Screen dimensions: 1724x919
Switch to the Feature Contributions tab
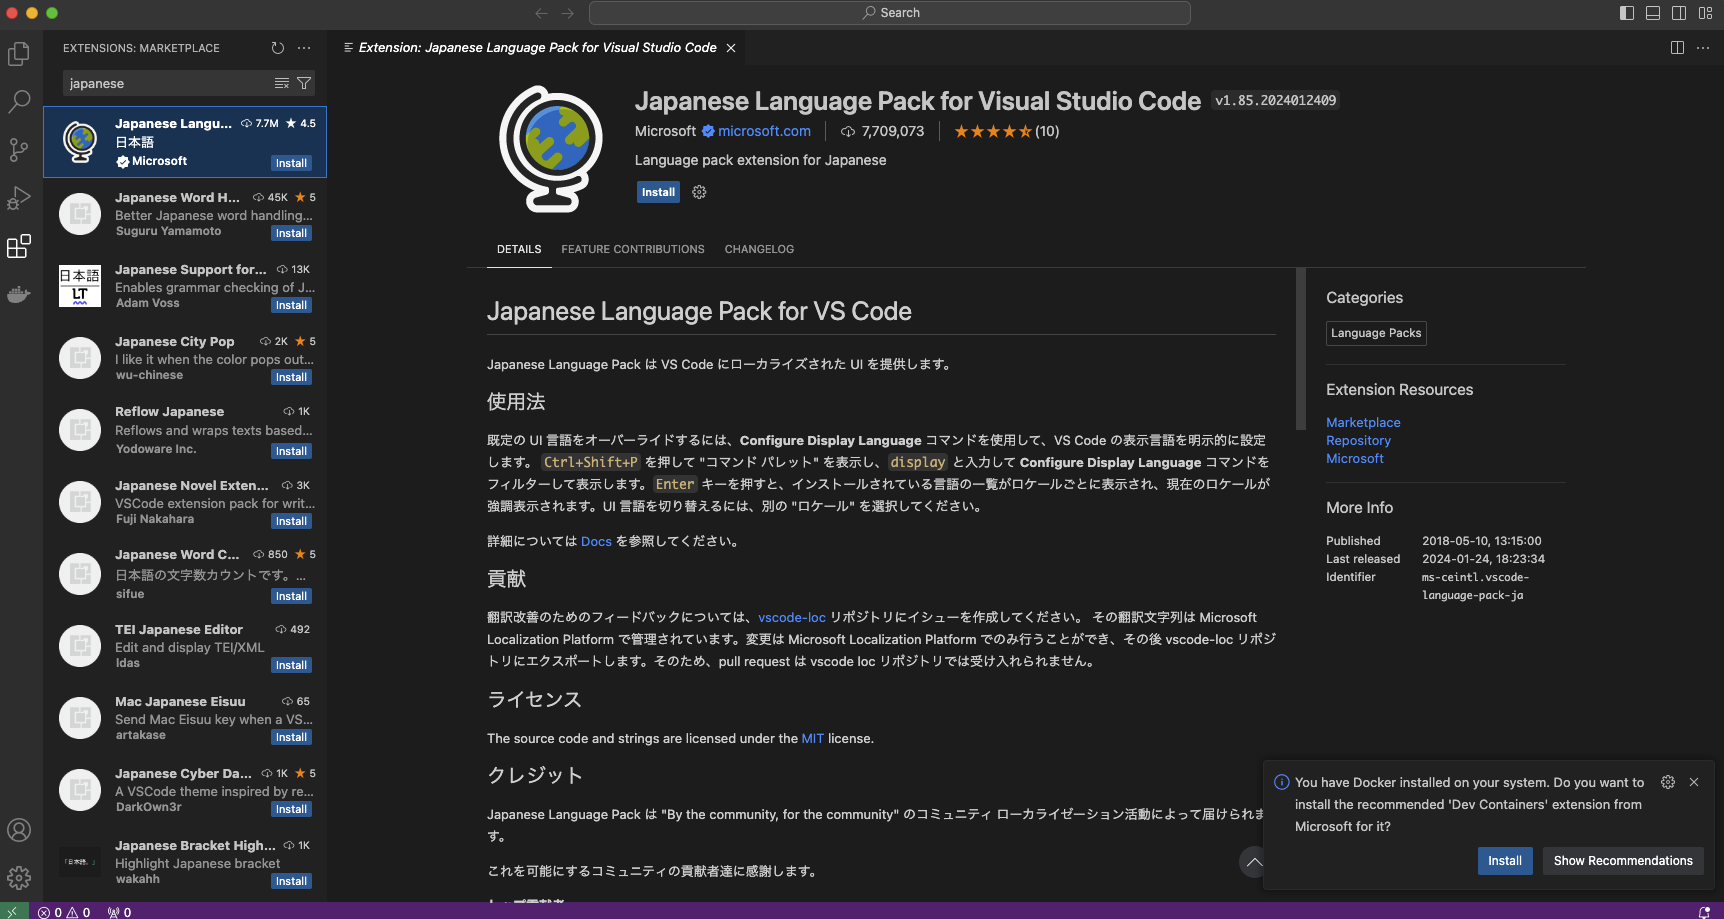click(633, 249)
